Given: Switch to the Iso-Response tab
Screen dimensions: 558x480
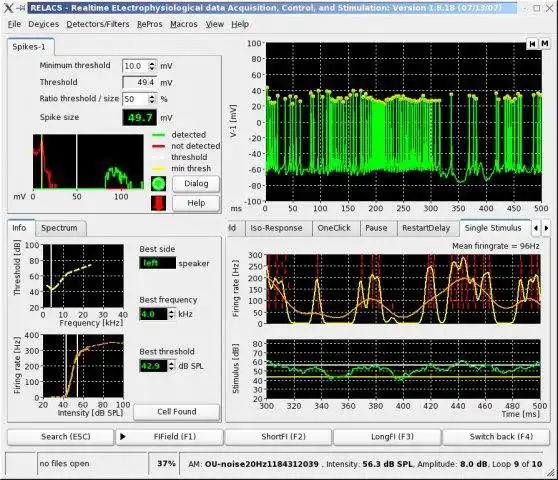Looking at the screenshot, I should (277, 228).
